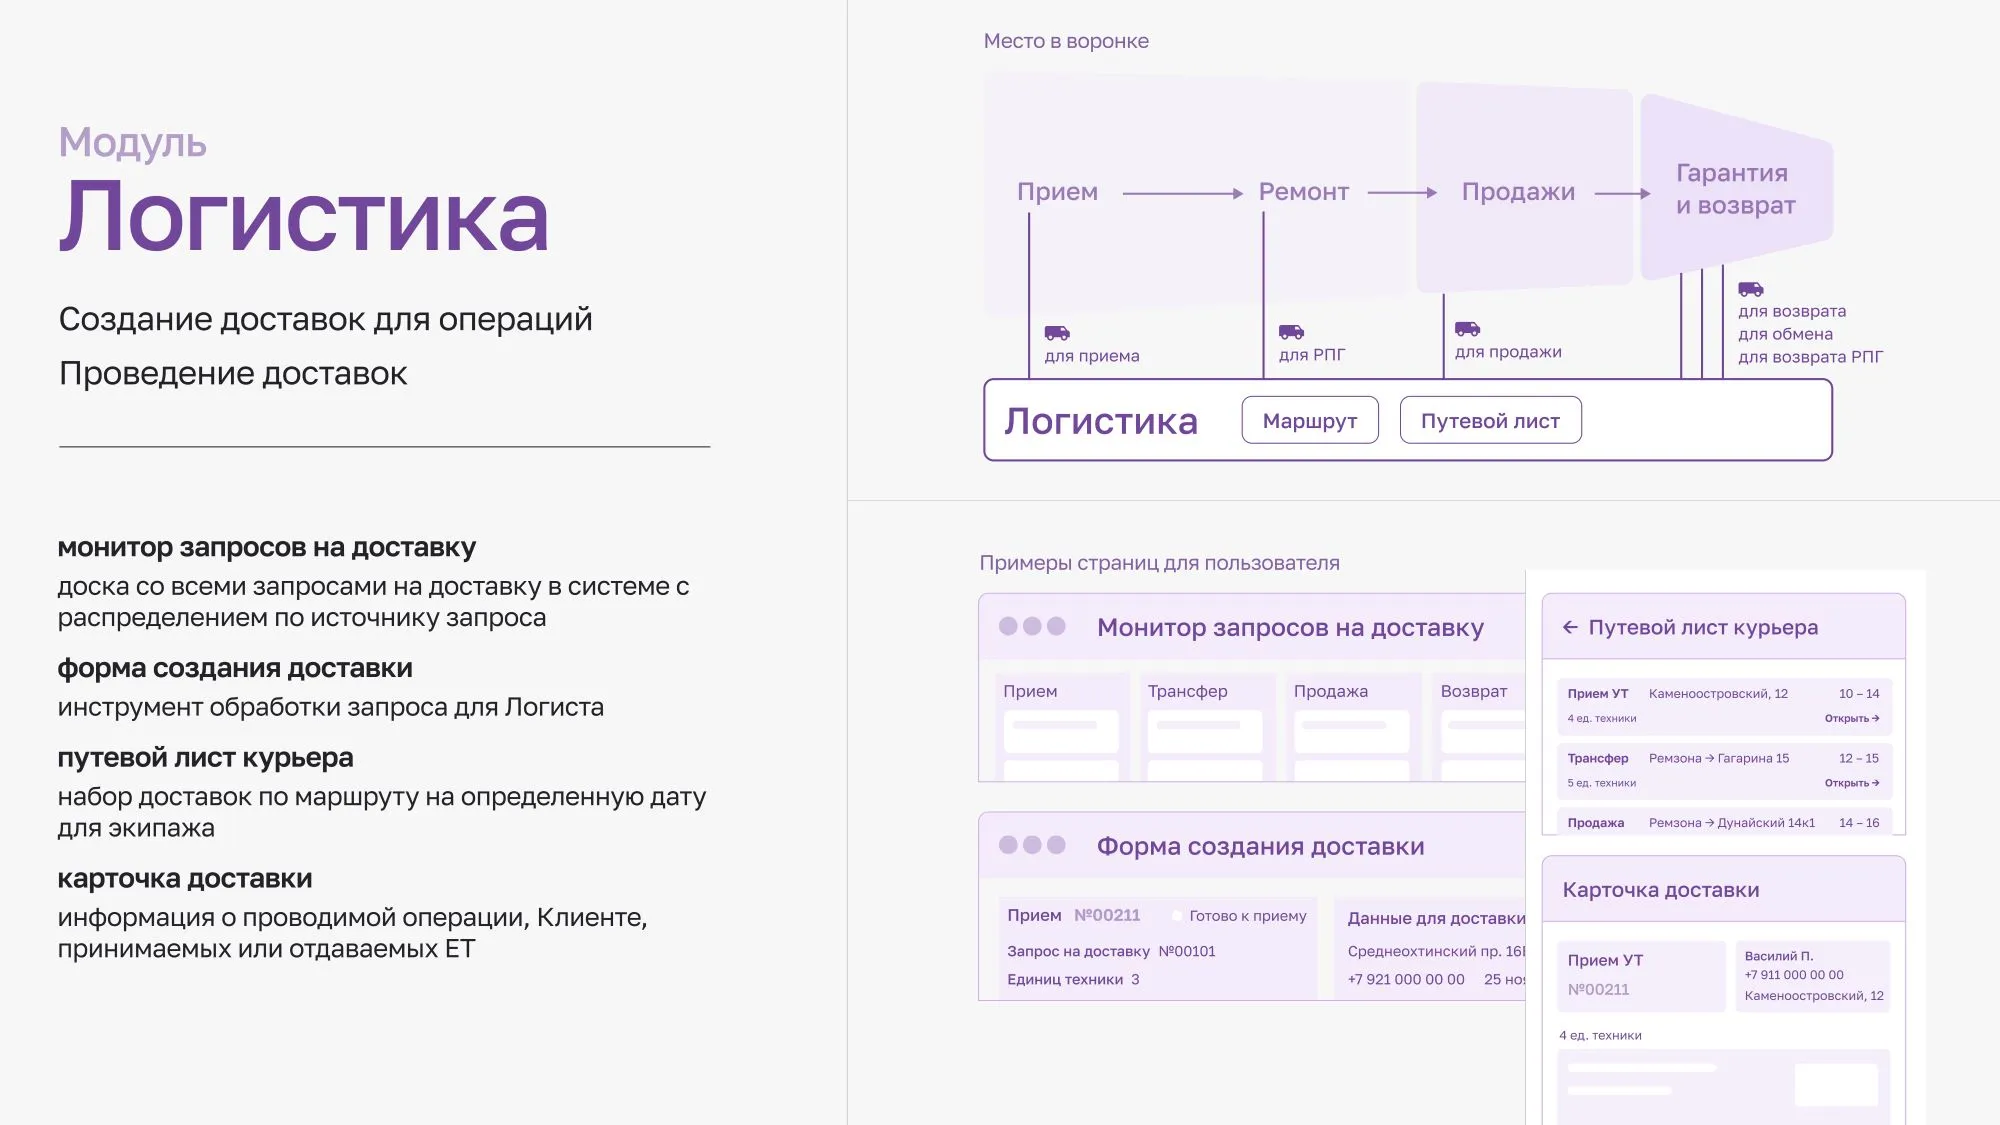Select the «Возврат» column in the monitor
The image size is (2000, 1125).
point(1487,691)
